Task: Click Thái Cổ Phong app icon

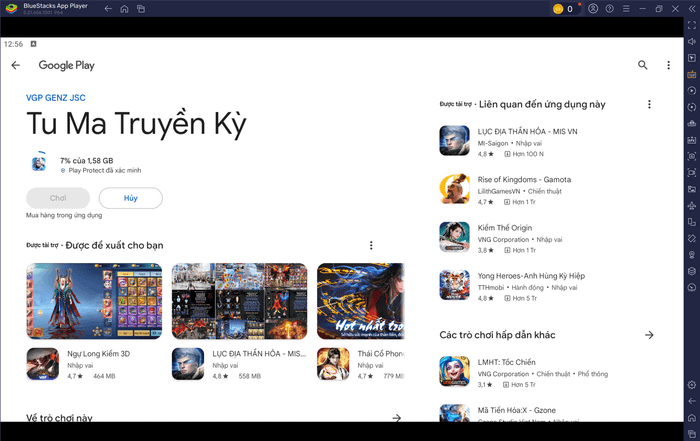Action: (x=333, y=364)
